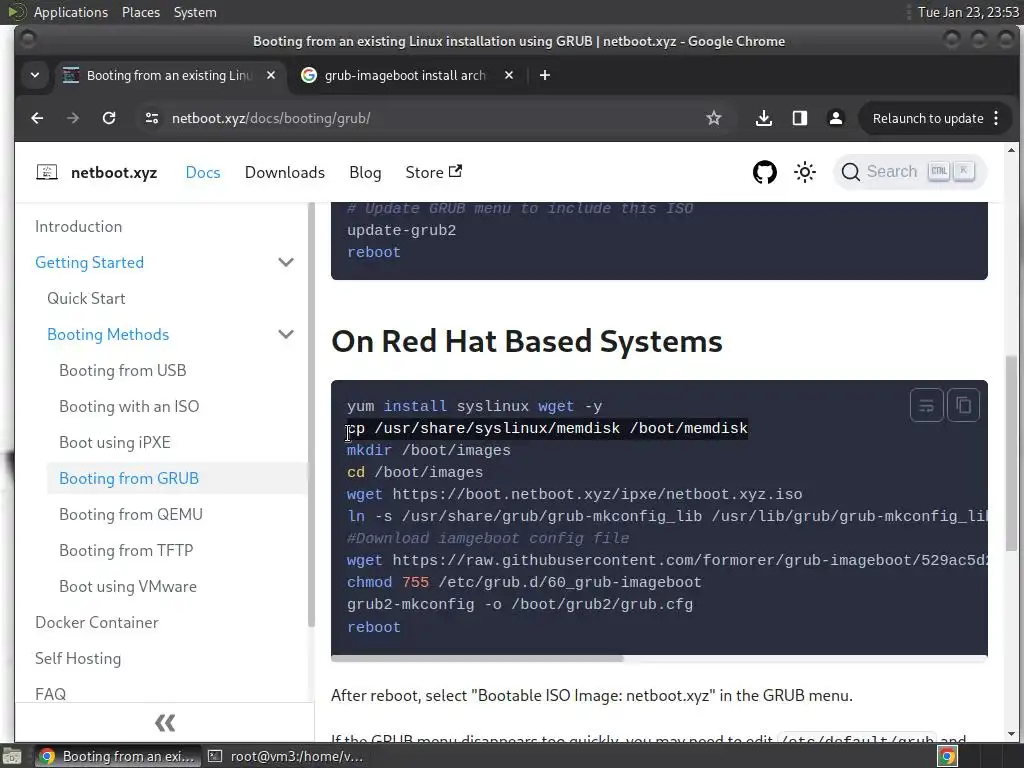Select the Booting from an existing Linux tab

pyautogui.click(x=168, y=75)
